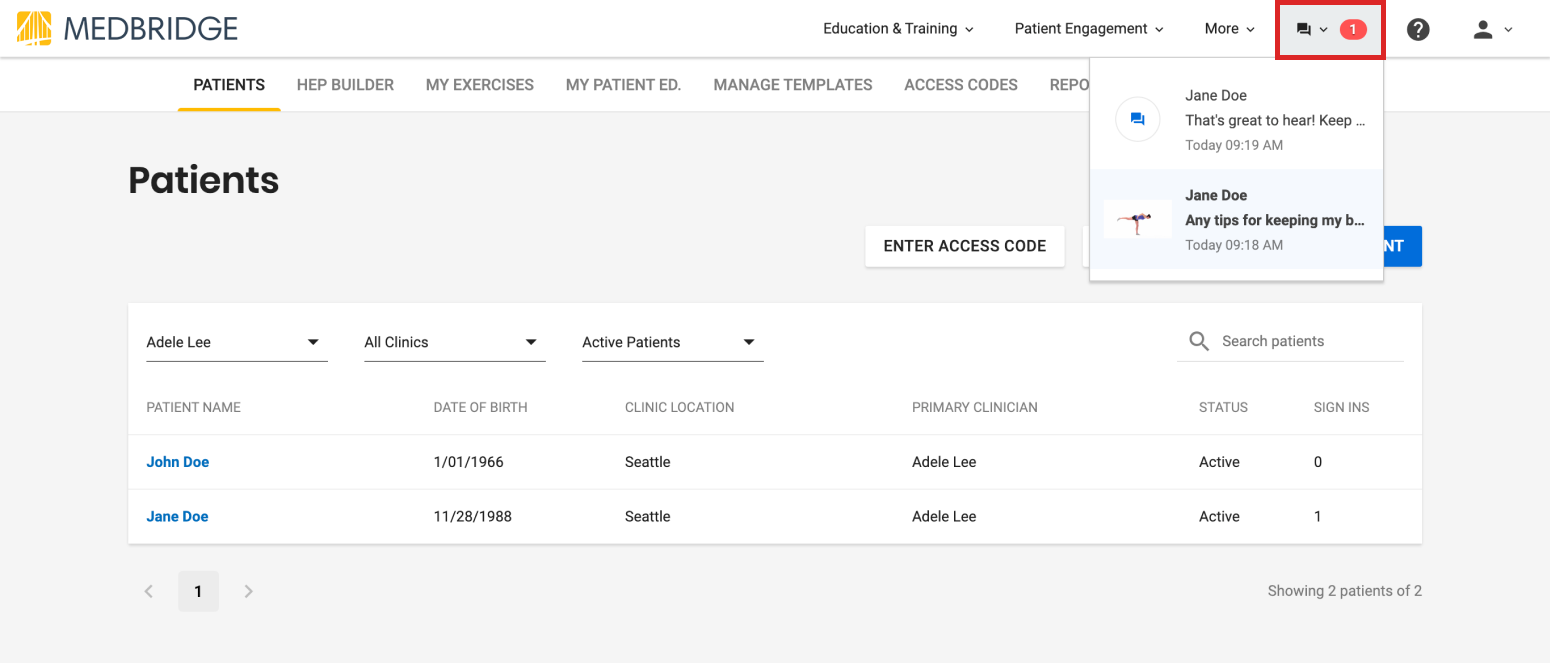1550x663 pixels.
Task: Go to previous page arrow
Action: point(149,591)
